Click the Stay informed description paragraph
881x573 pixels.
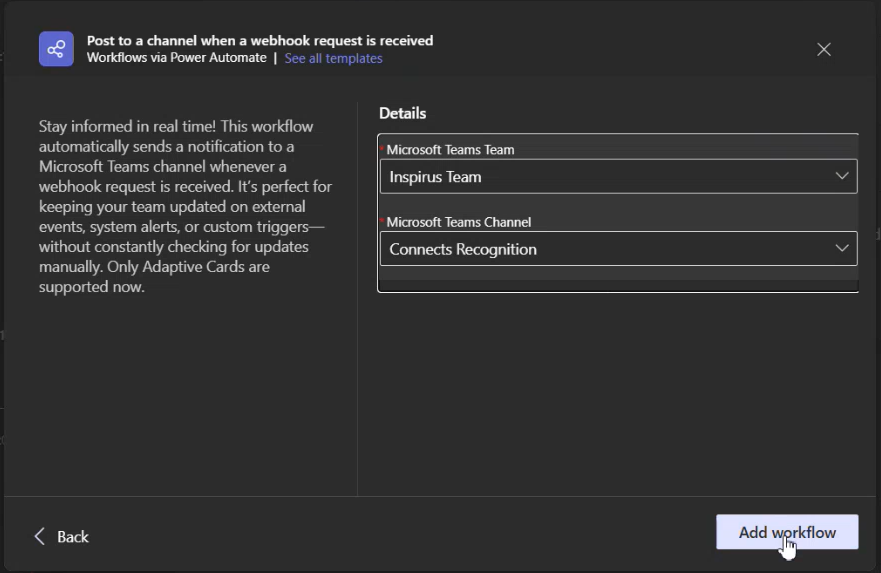pyautogui.click(x=185, y=206)
